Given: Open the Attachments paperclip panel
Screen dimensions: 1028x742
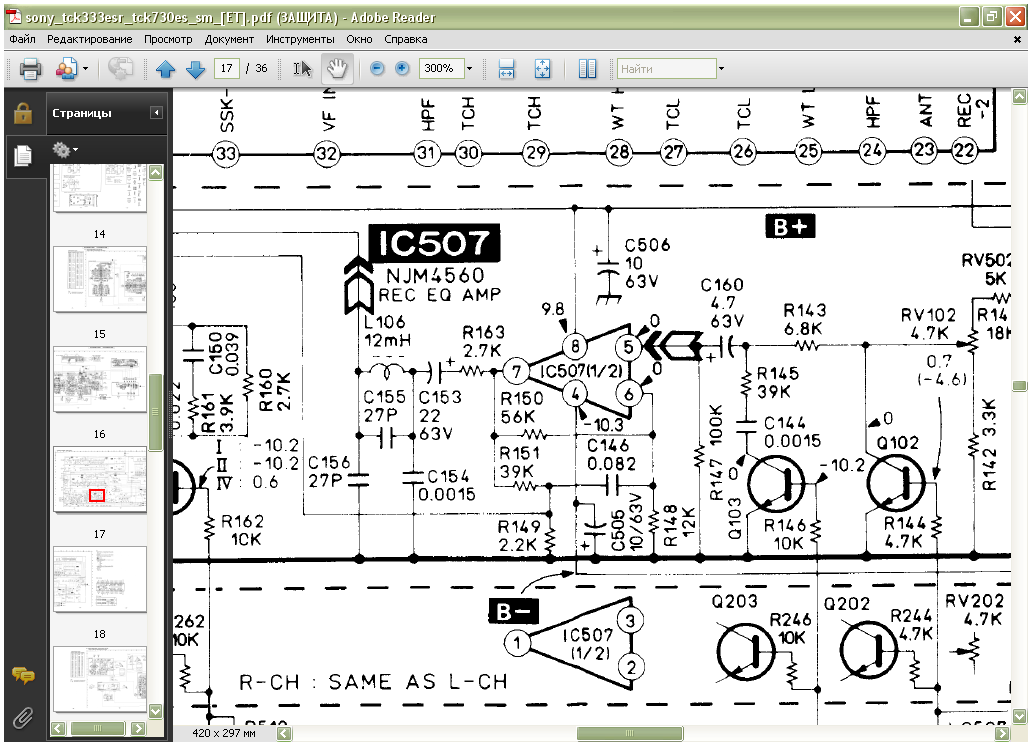Looking at the screenshot, I should [x=22, y=717].
